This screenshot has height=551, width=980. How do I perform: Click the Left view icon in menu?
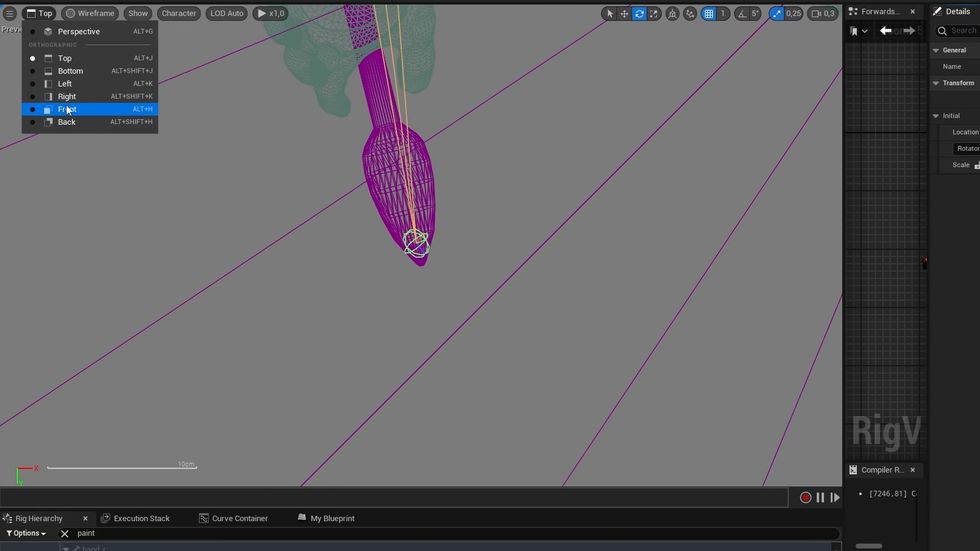(x=48, y=84)
